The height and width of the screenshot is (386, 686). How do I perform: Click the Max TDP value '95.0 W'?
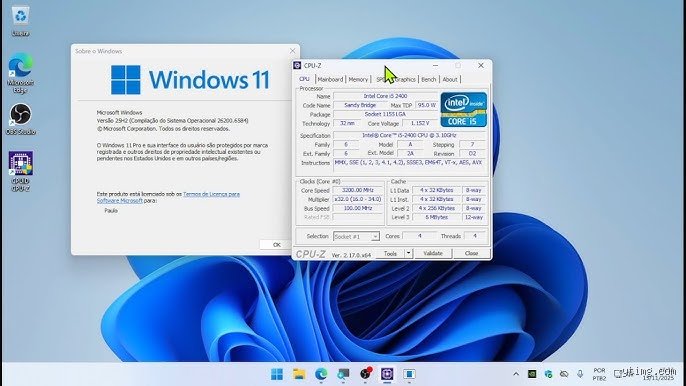[426, 105]
